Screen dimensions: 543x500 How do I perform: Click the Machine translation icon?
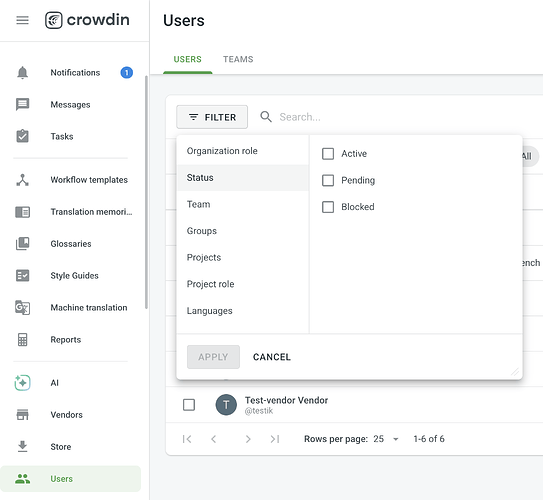point(23,307)
